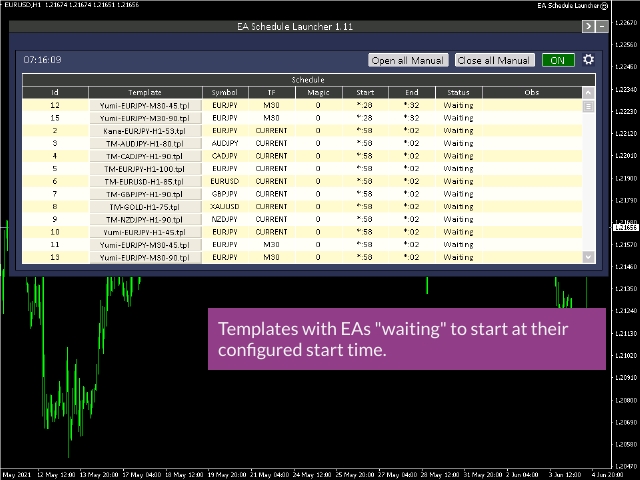The height and width of the screenshot is (480, 640).
Task: Select the NZDJPY symbol cell
Action: (225, 219)
